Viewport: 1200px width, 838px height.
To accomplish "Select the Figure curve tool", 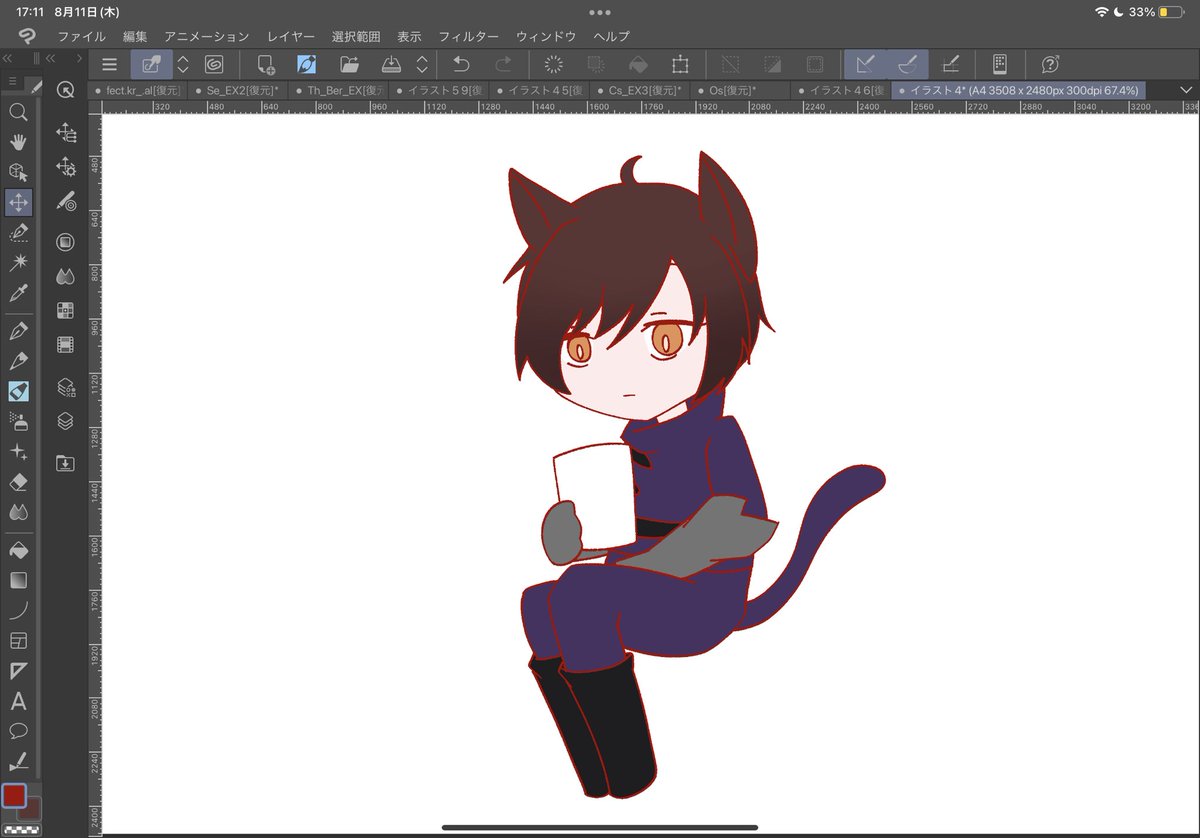I will tap(18, 610).
